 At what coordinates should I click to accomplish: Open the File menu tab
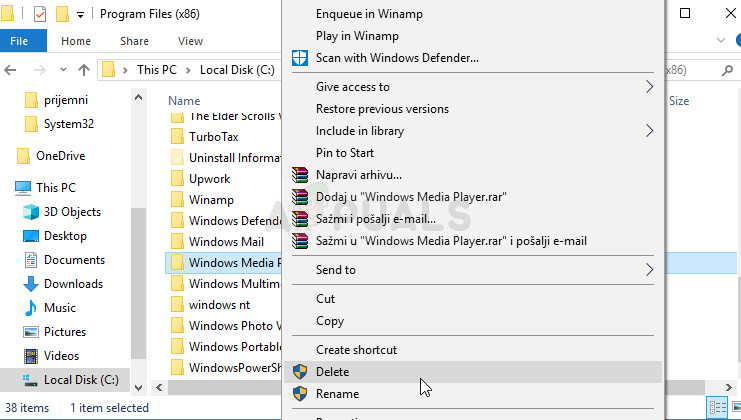[x=20, y=41]
